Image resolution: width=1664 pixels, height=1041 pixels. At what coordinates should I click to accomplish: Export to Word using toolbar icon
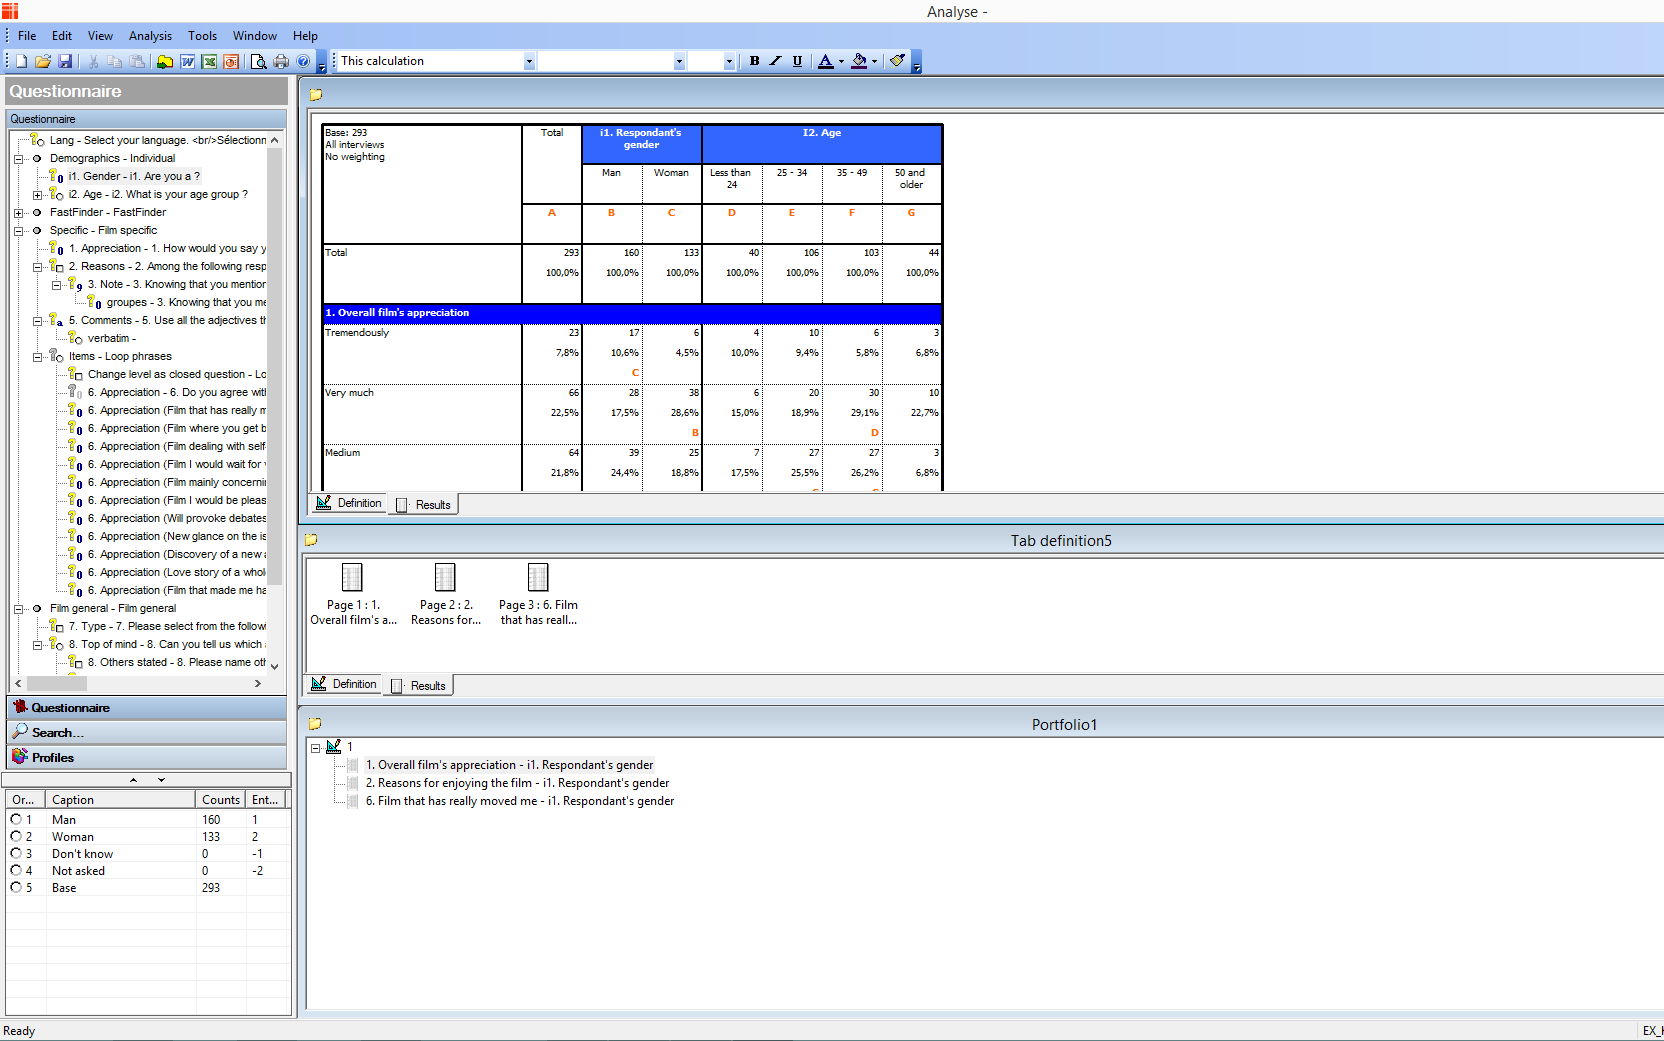(187, 62)
